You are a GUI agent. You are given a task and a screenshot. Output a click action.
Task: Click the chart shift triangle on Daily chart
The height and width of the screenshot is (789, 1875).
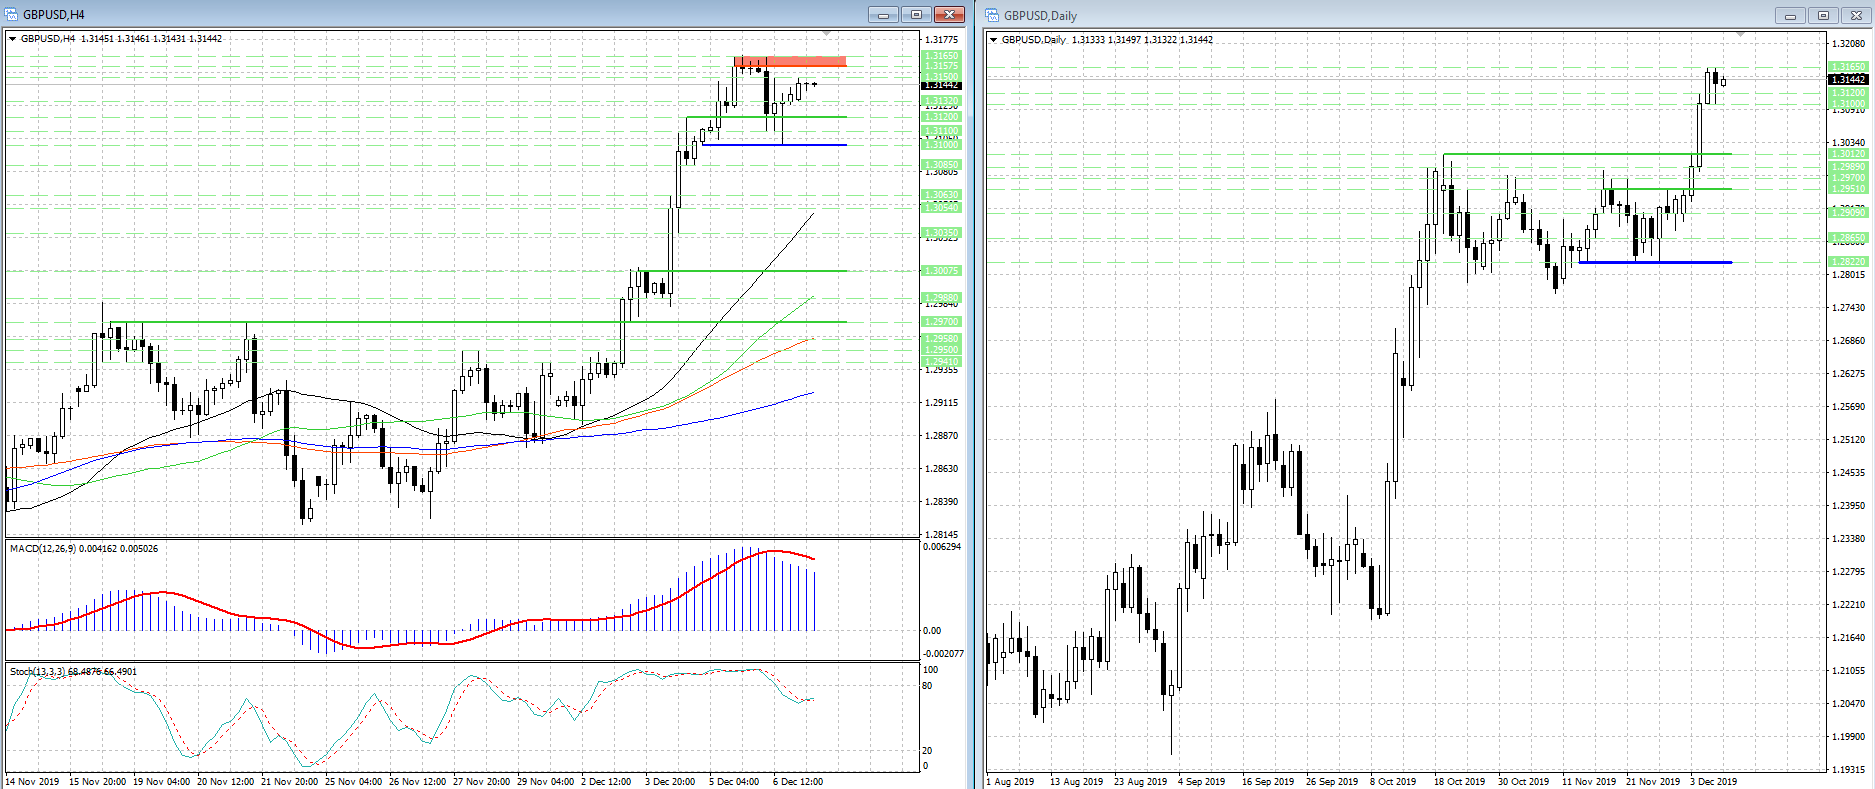tap(1740, 35)
